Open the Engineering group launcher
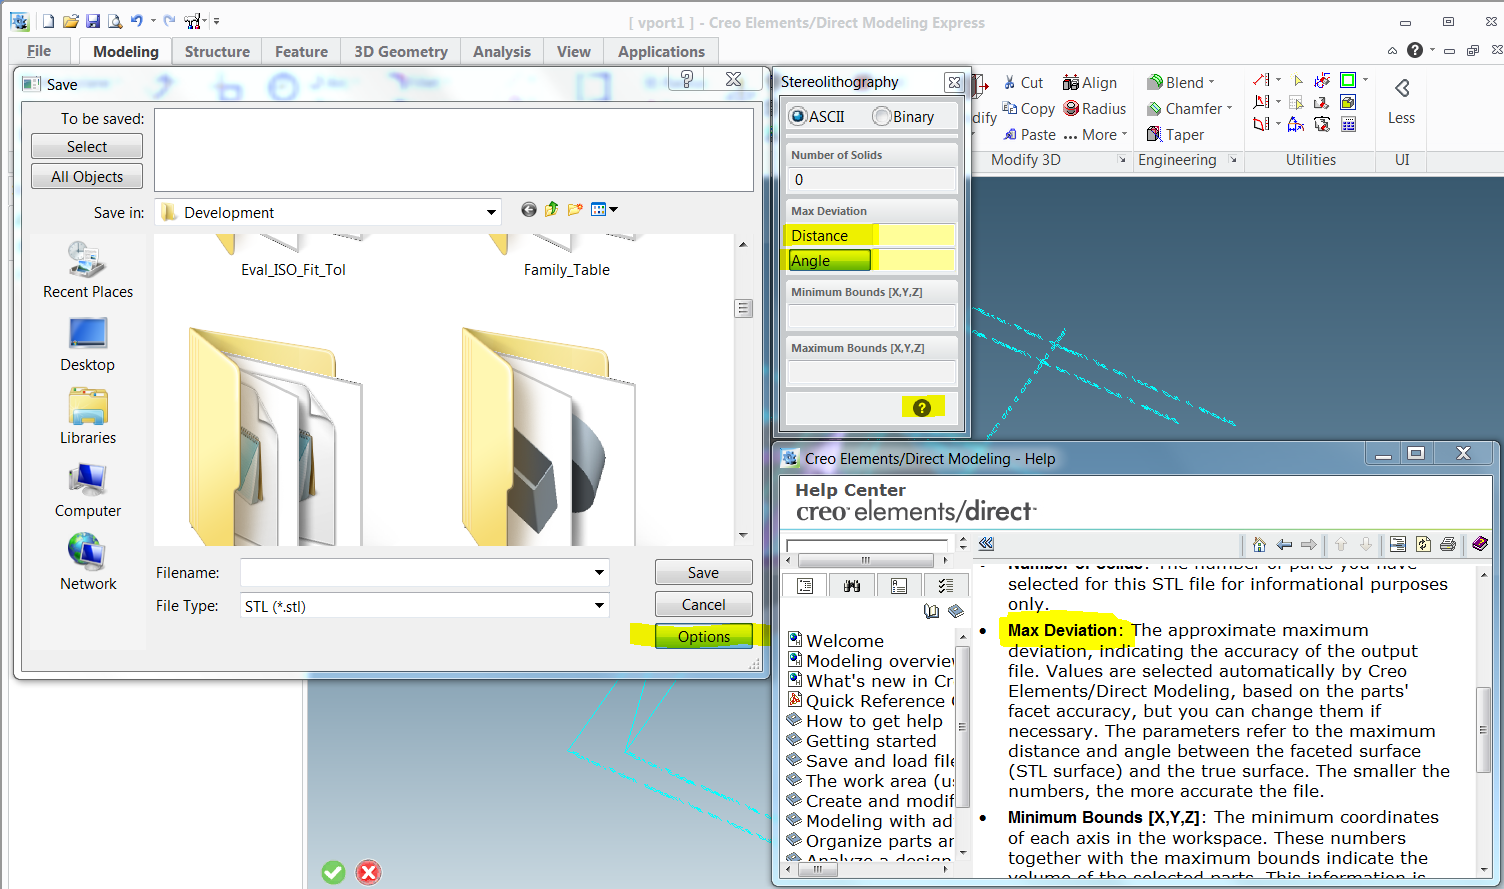The width and height of the screenshot is (1504, 889). tap(1233, 160)
